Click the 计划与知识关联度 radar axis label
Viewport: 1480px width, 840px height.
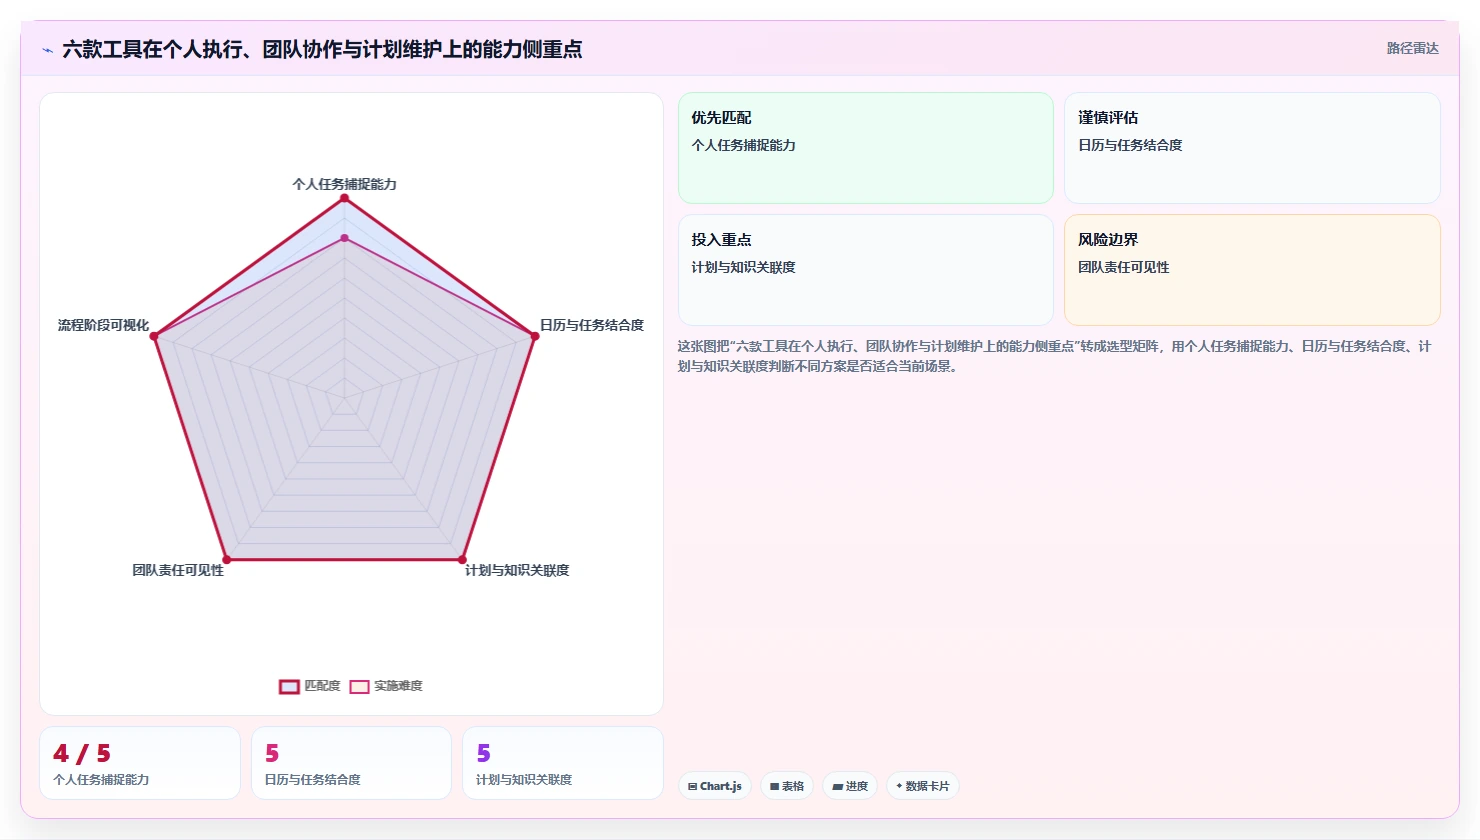[517, 570]
